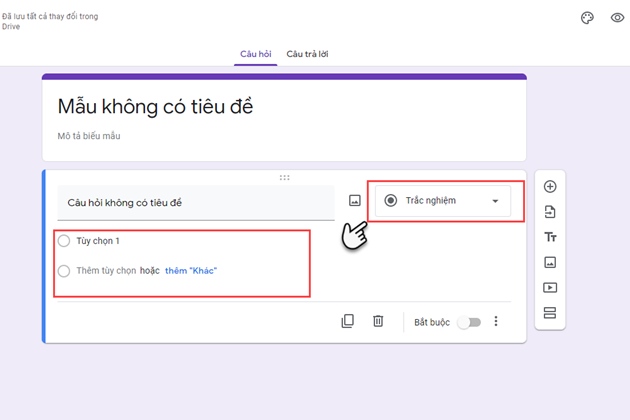The image size is (630, 420).
Task: Duplicate the question with the copy icon
Action: (348, 321)
